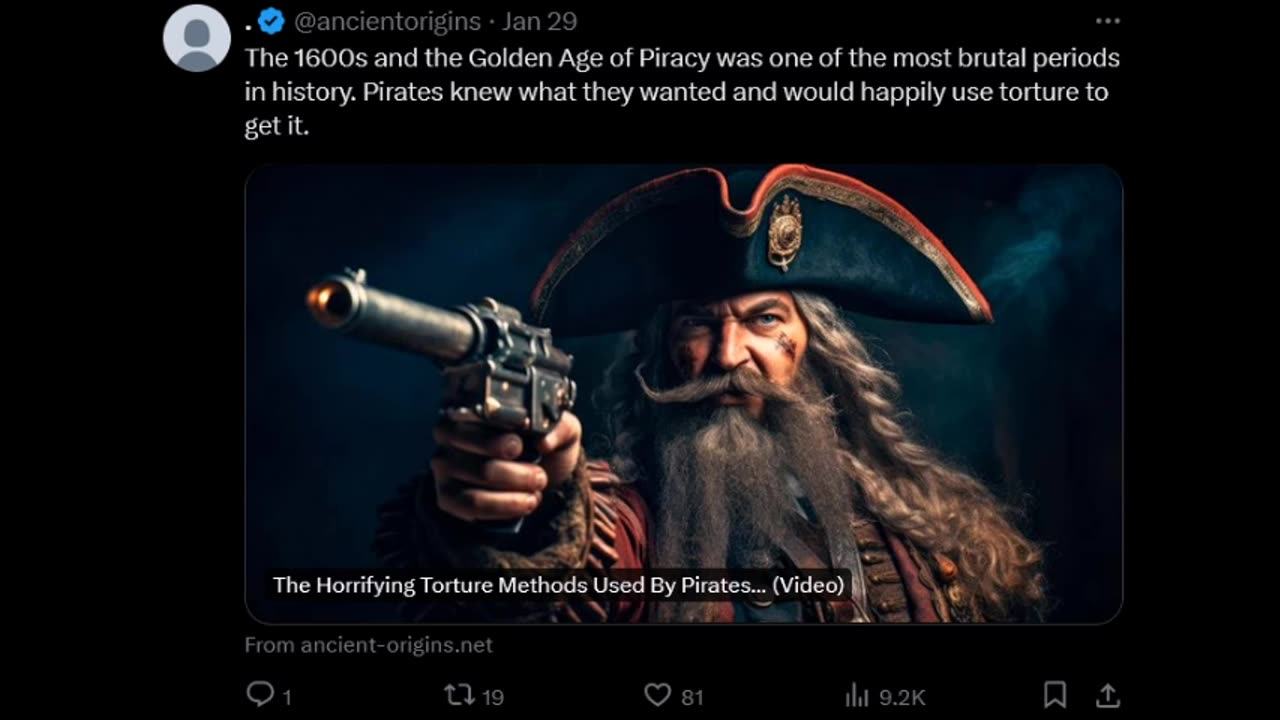
Task: Click the reply count 1
Action: pyautogui.click(x=286, y=697)
